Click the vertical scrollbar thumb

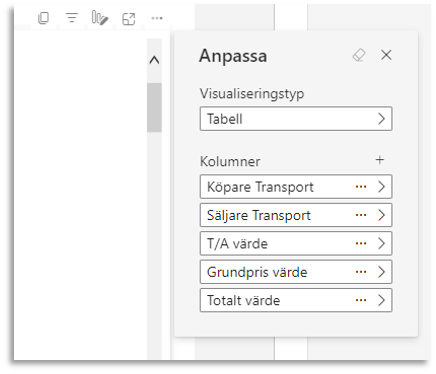tap(154, 107)
